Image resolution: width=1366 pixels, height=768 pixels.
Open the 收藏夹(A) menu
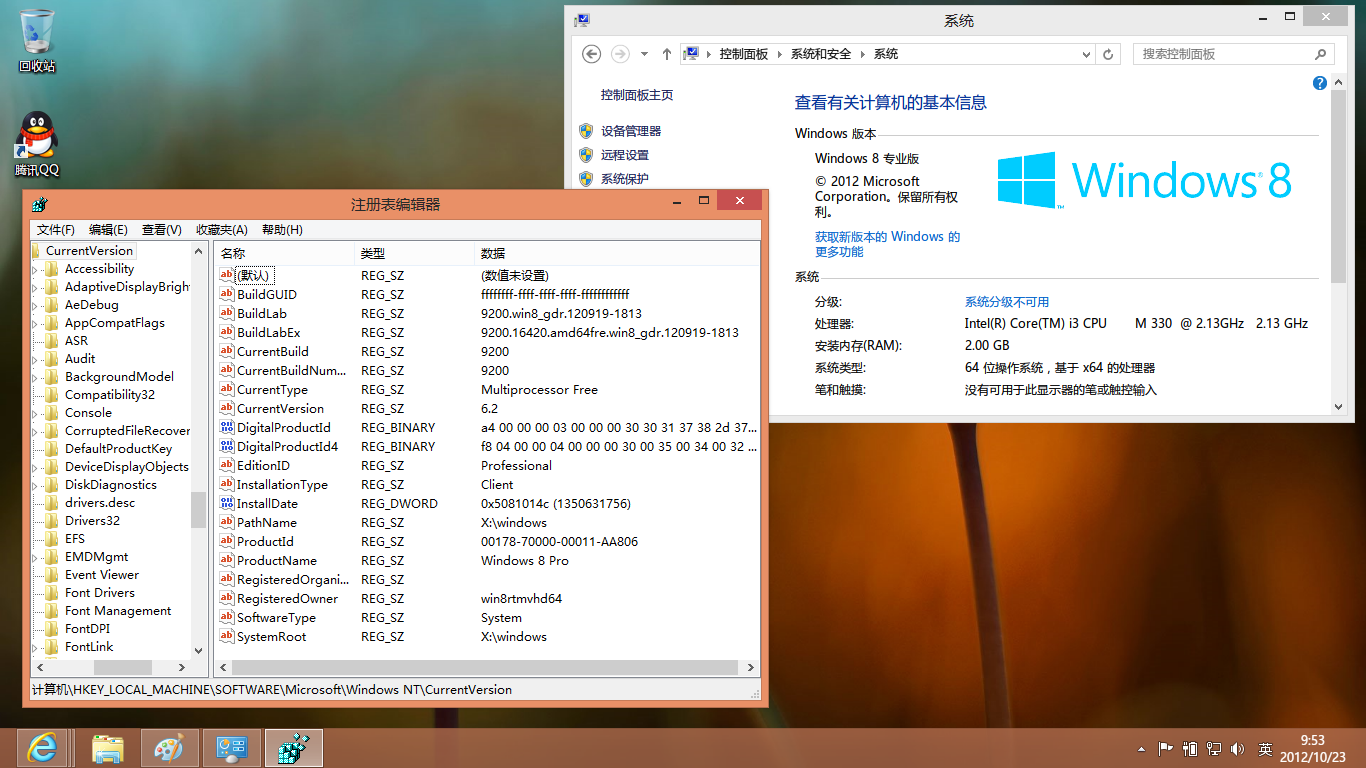point(221,230)
